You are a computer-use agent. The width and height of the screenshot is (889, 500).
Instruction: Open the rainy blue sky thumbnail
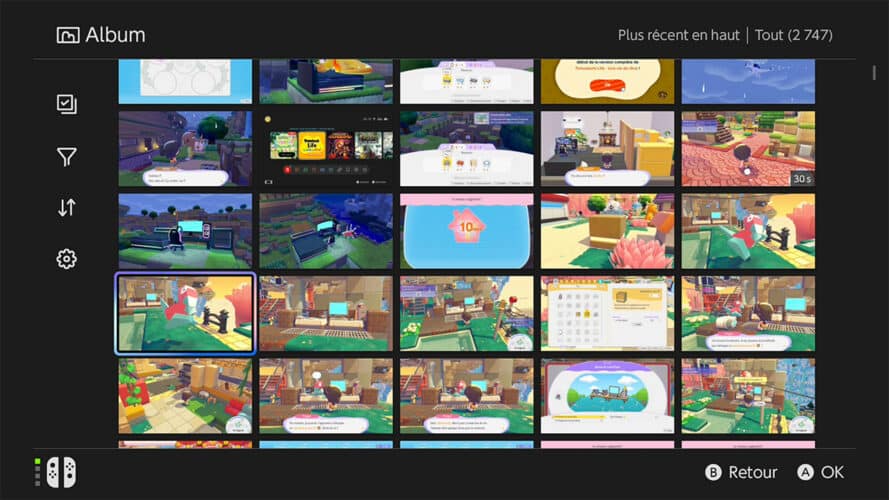point(748,81)
